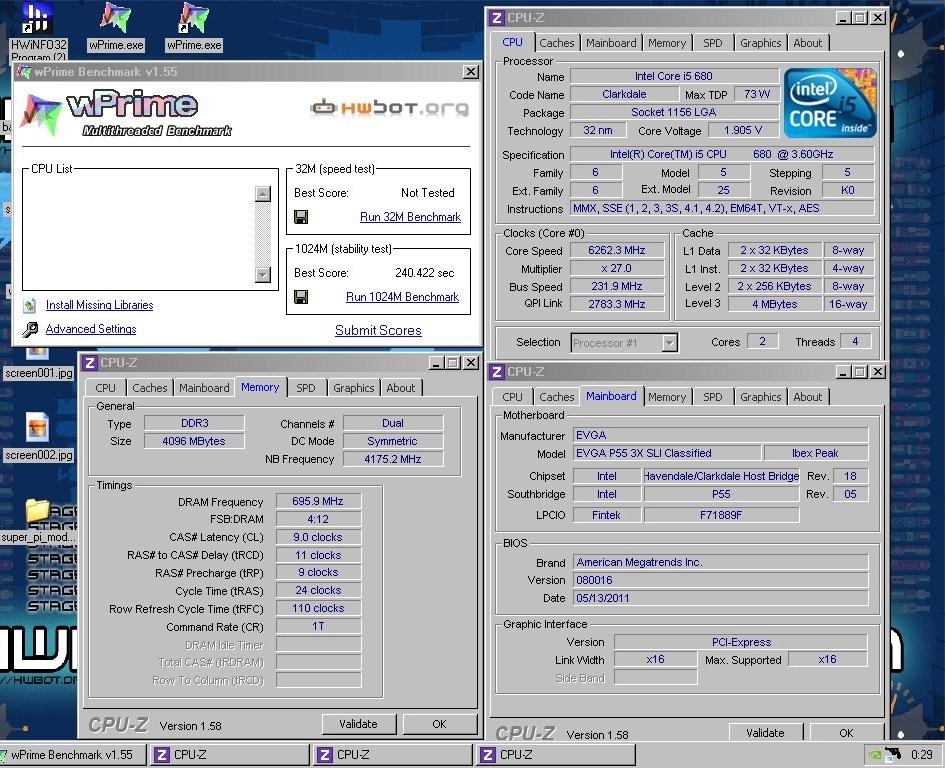The height and width of the screenshot is (768, 945).
Task: Click the LPCIO model F71889F
Action: point(721,515)
